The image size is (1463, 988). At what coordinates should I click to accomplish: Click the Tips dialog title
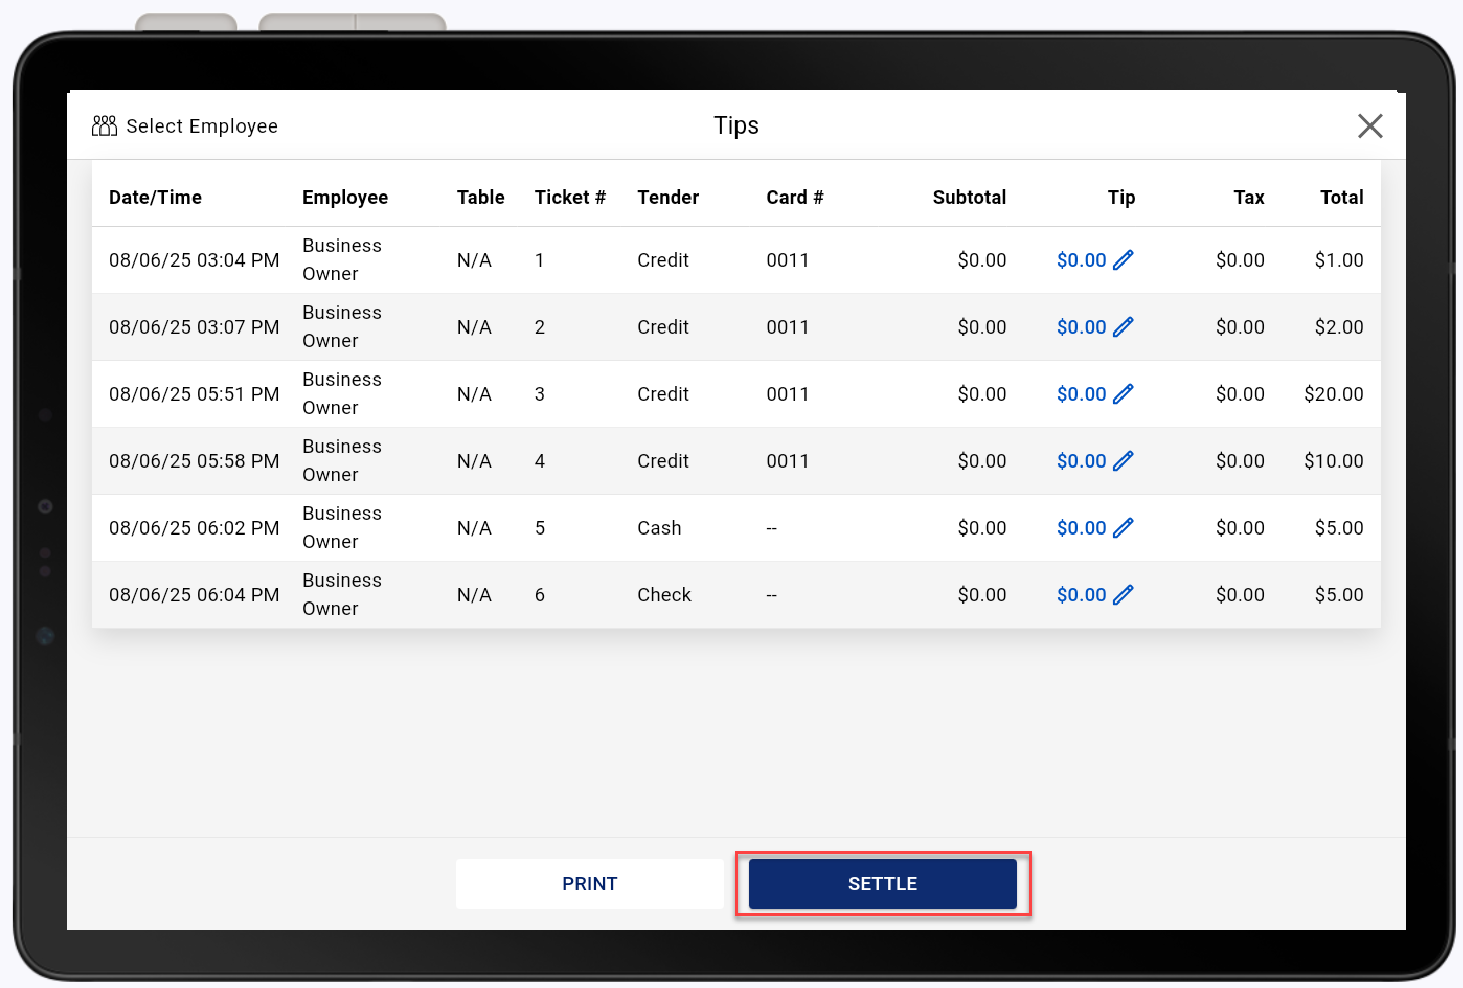click(x=736, y=126)
